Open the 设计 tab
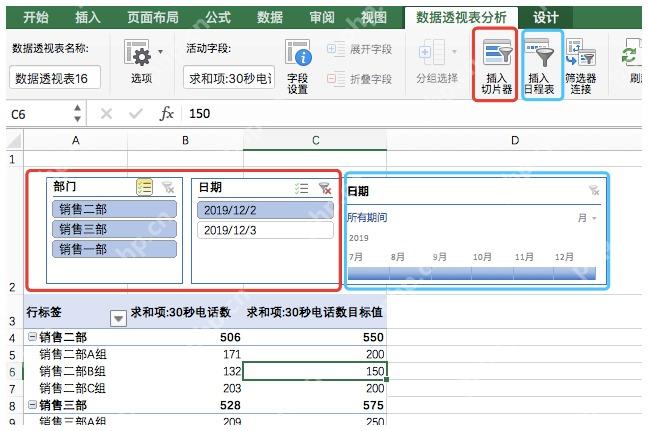 [x=546, y=17]
